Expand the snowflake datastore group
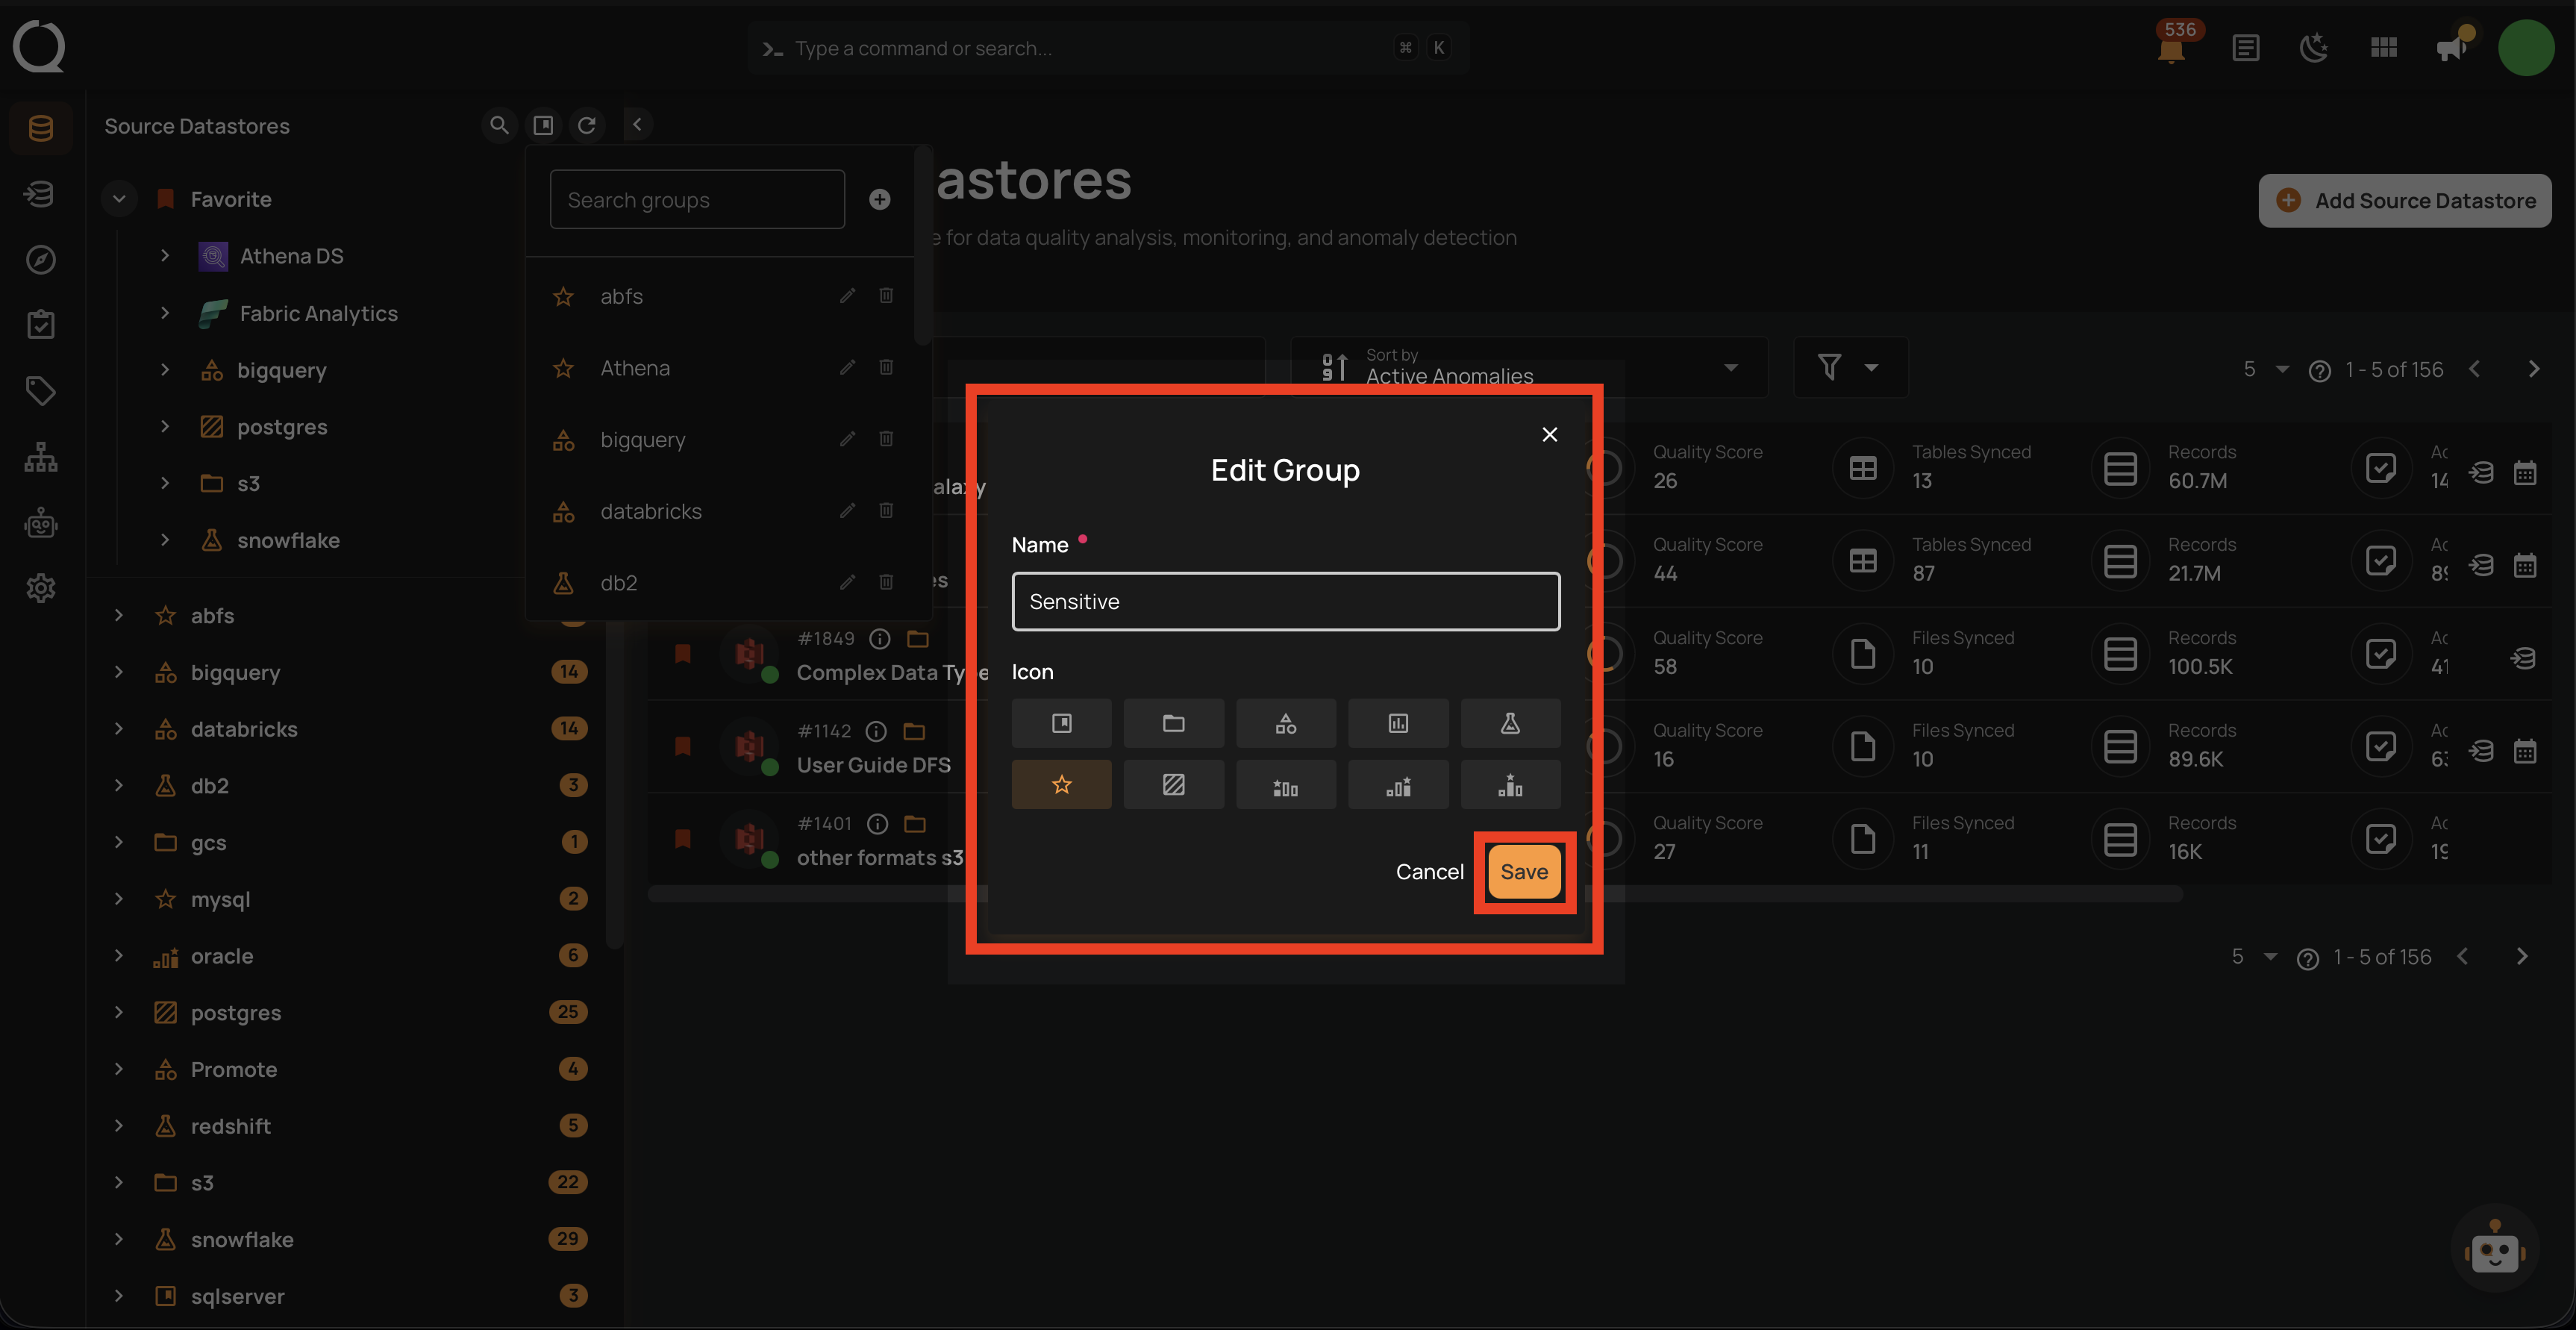 click(x=119, y=1239)
